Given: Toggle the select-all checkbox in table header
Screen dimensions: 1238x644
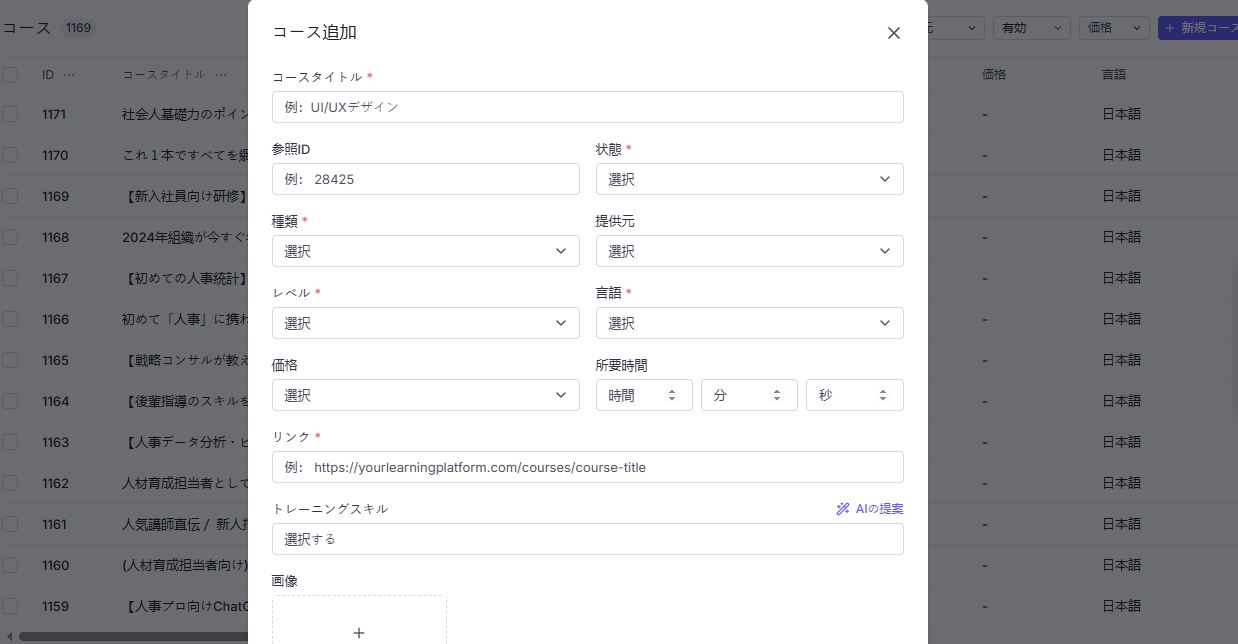Looking at the screenshot, I should click(10, 75).
